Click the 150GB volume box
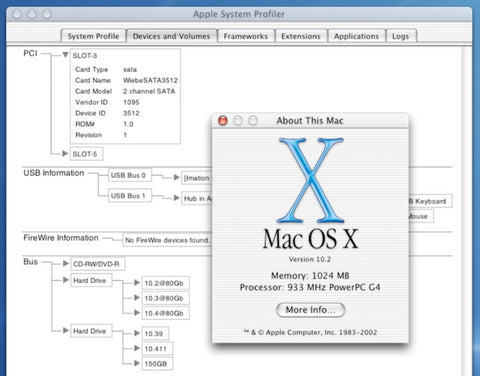Screen dimensions: 480x376 coord(157,364)
